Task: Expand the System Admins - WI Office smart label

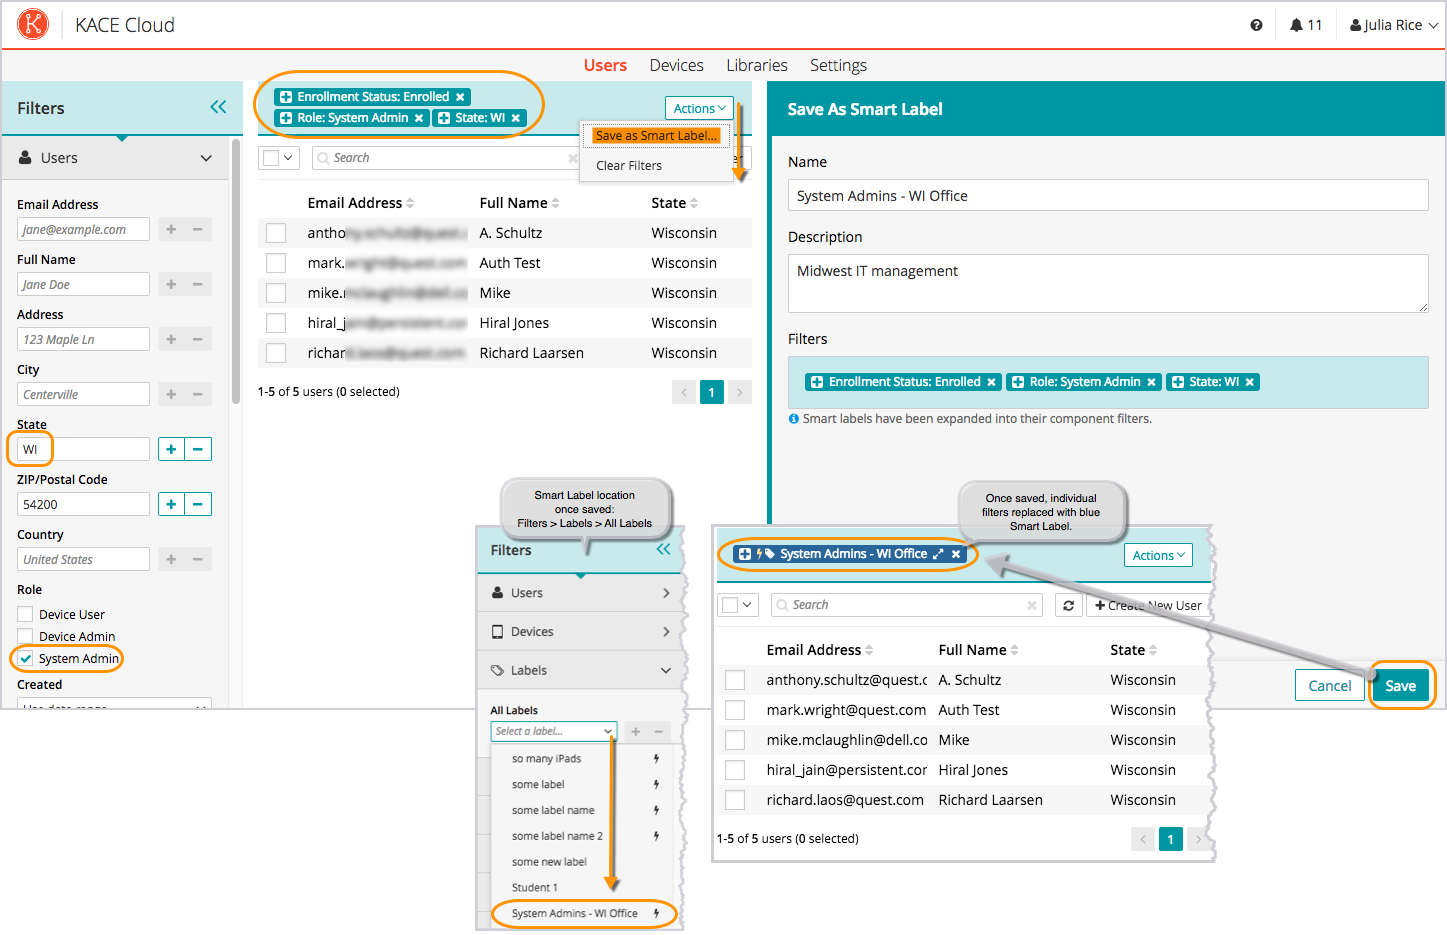Action: (938, 554)
